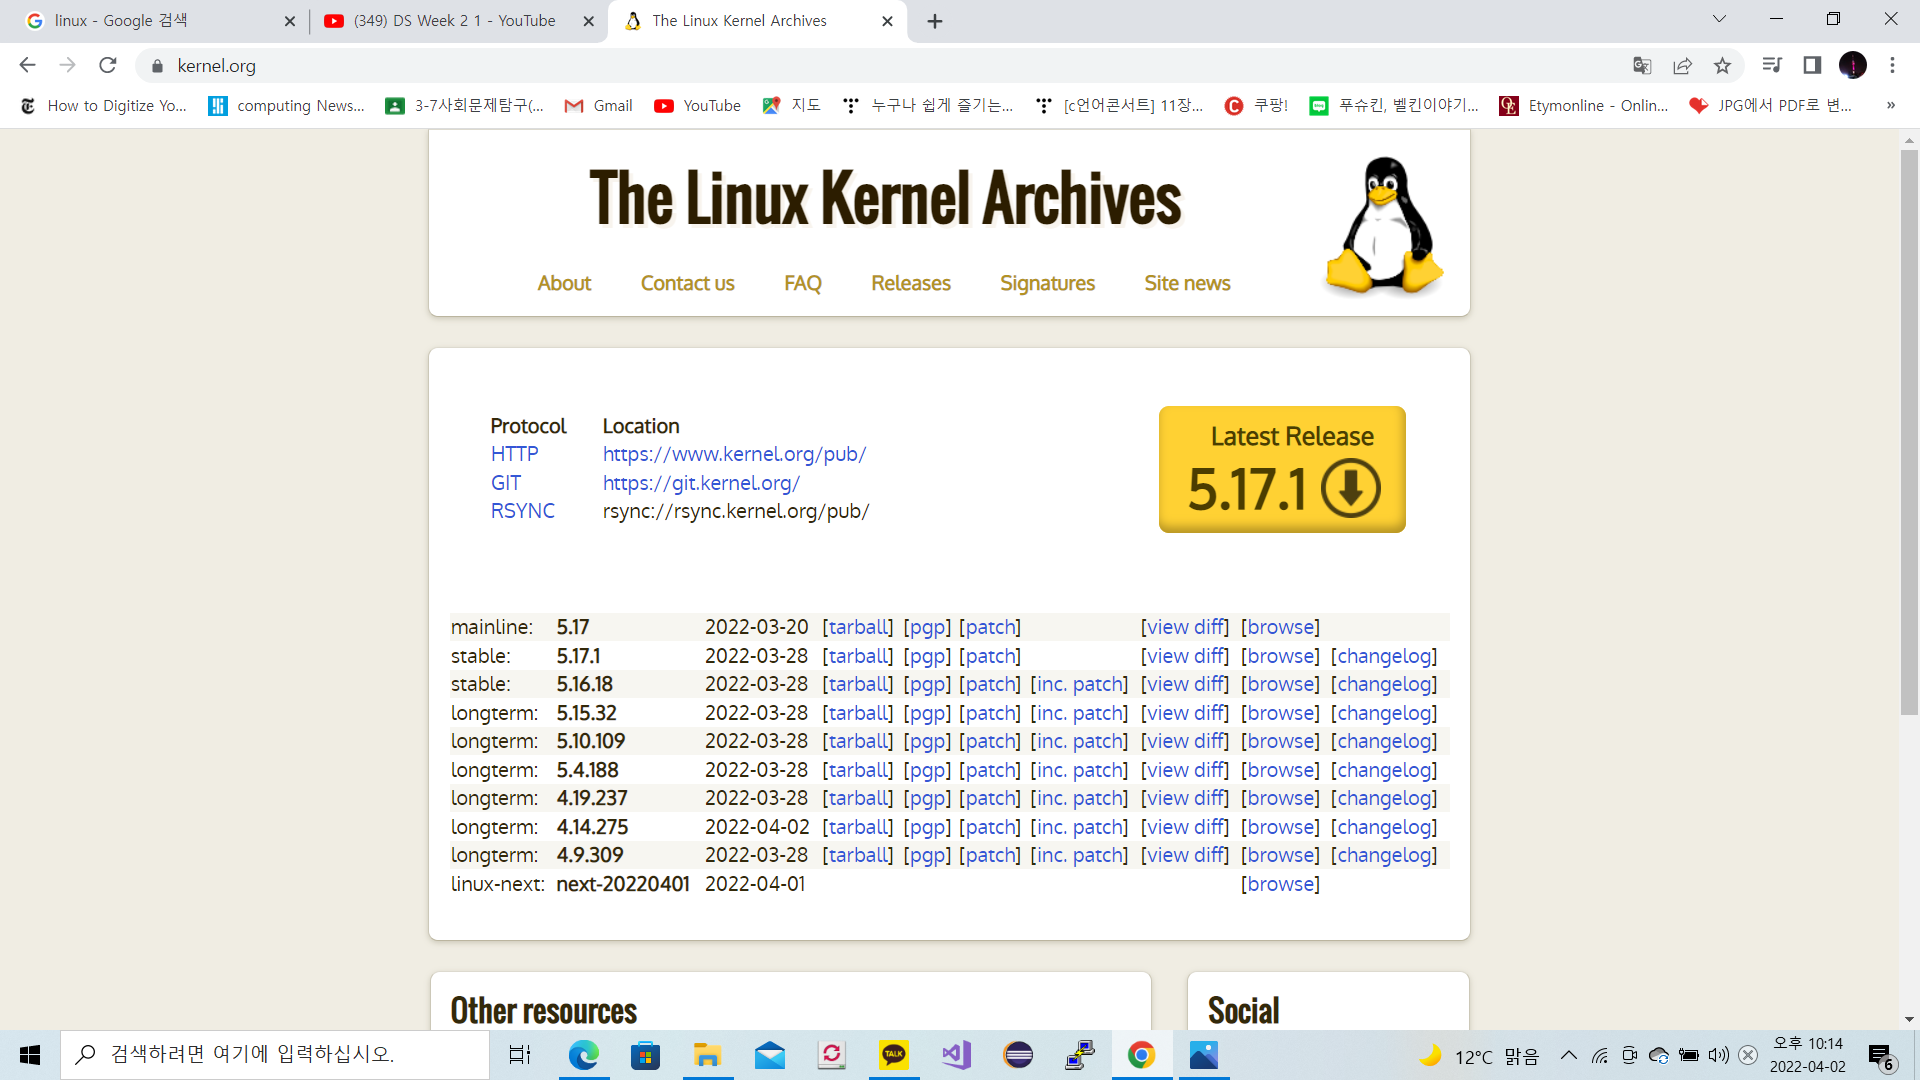Screen dimensions: 1920x1080
Task: Open the notification center icon
Action: [x=1881, y=1056]
